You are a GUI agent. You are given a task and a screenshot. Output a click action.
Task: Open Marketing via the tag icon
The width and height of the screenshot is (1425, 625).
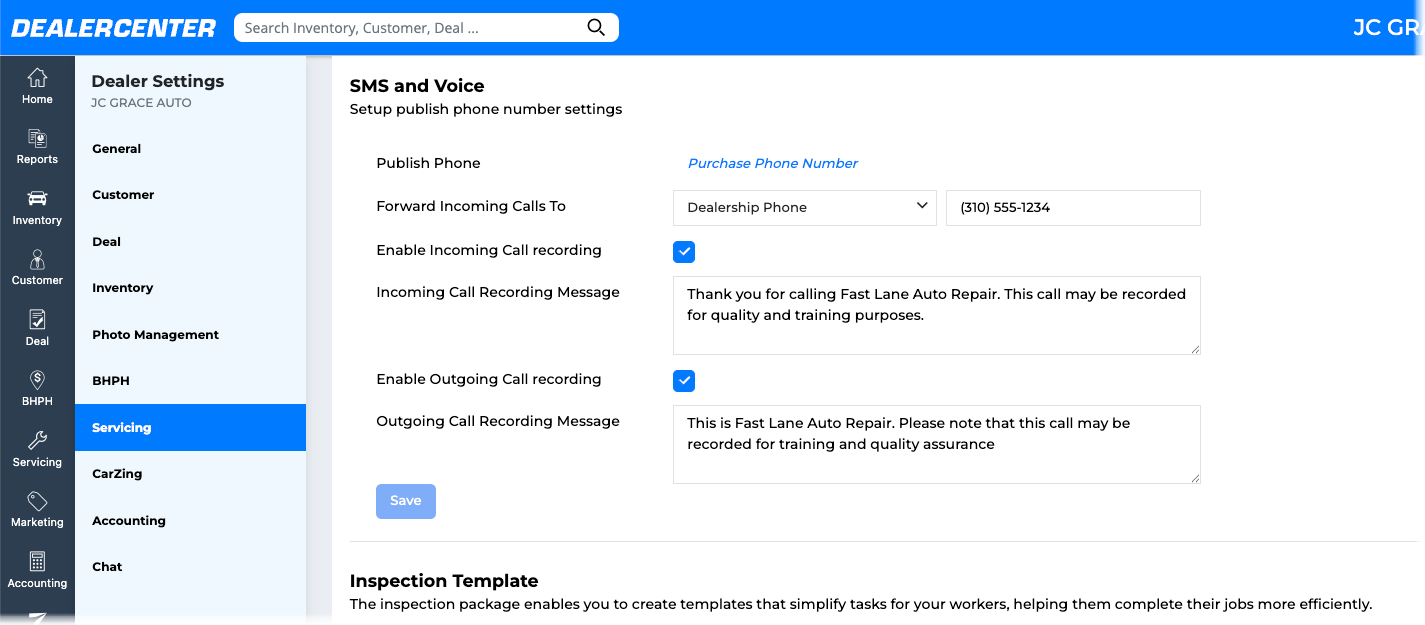point(37,509)
